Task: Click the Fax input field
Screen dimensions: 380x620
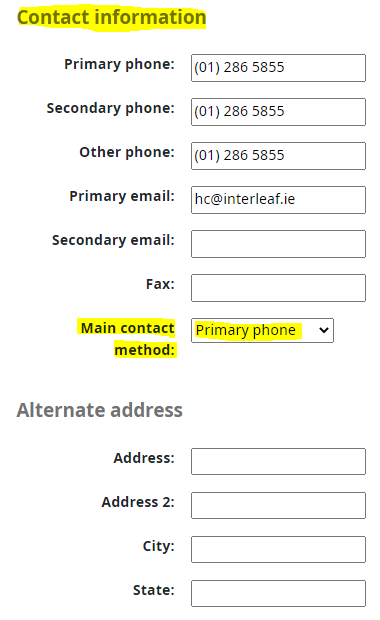Action: [x=278, y=288]
